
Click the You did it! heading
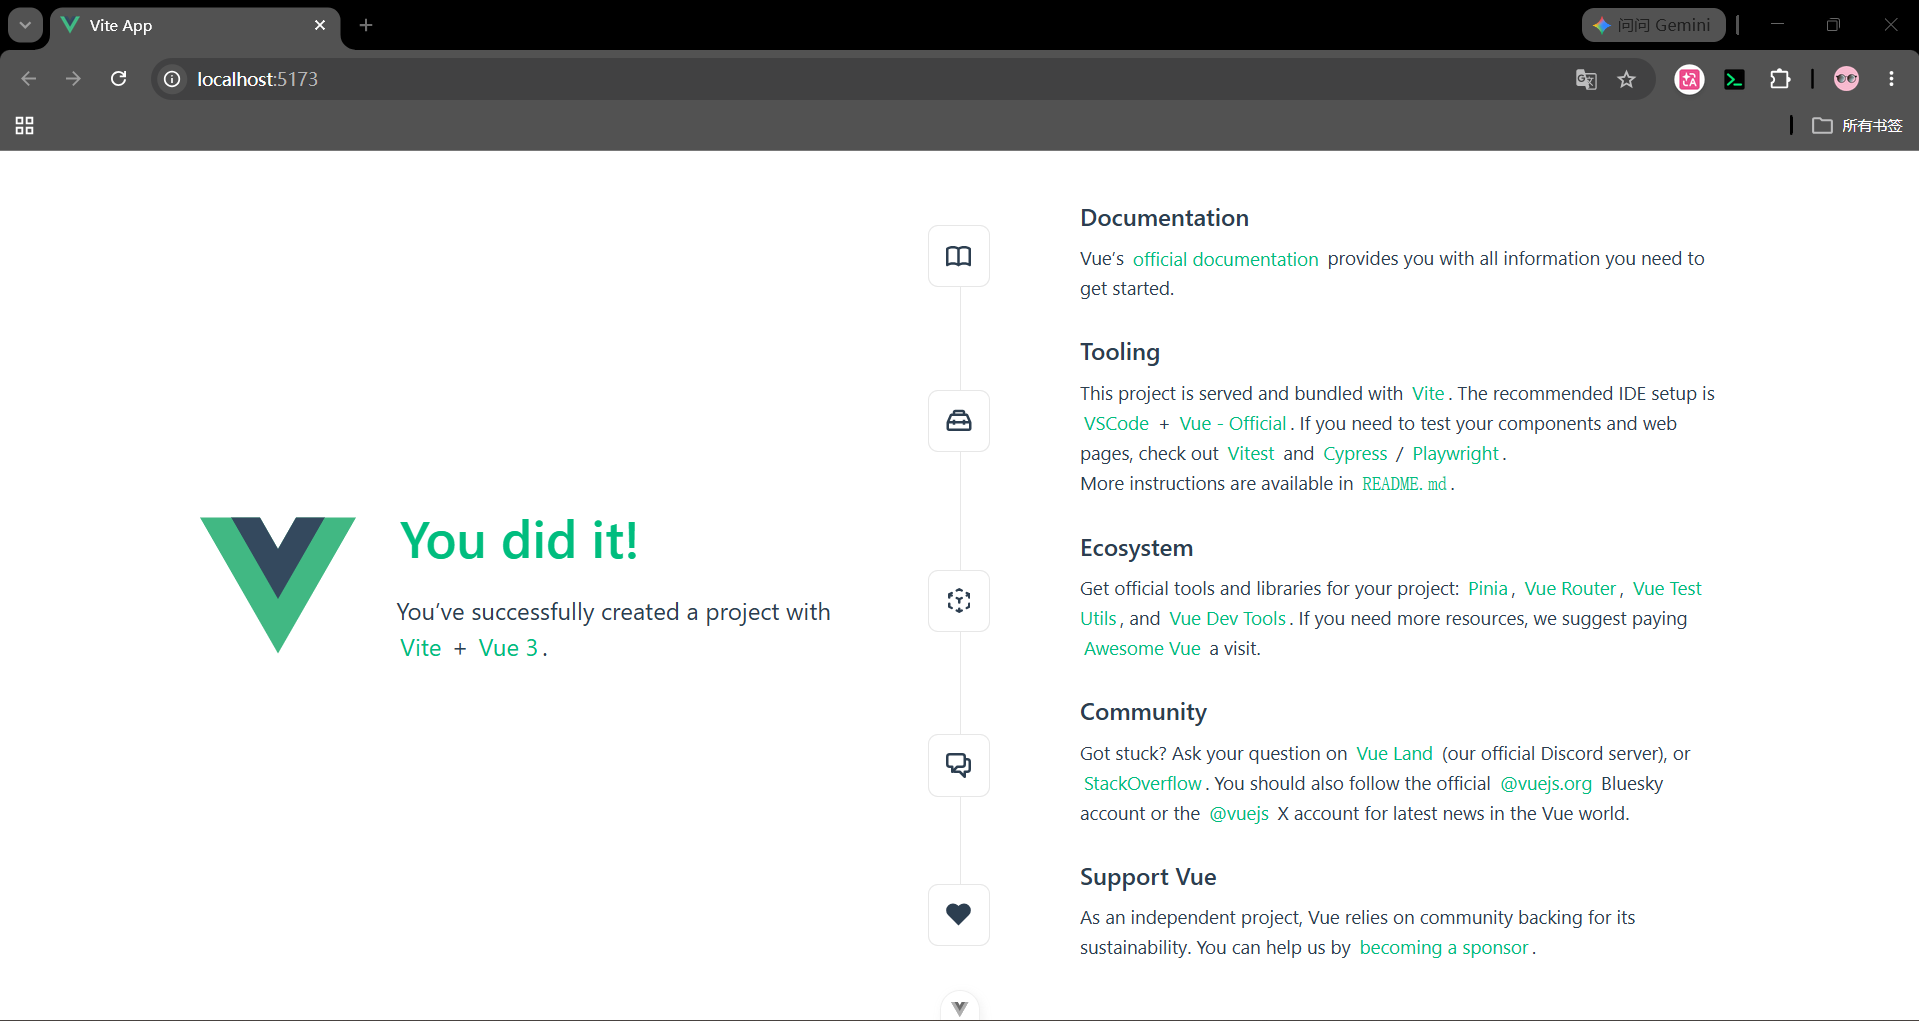point(519,541)
